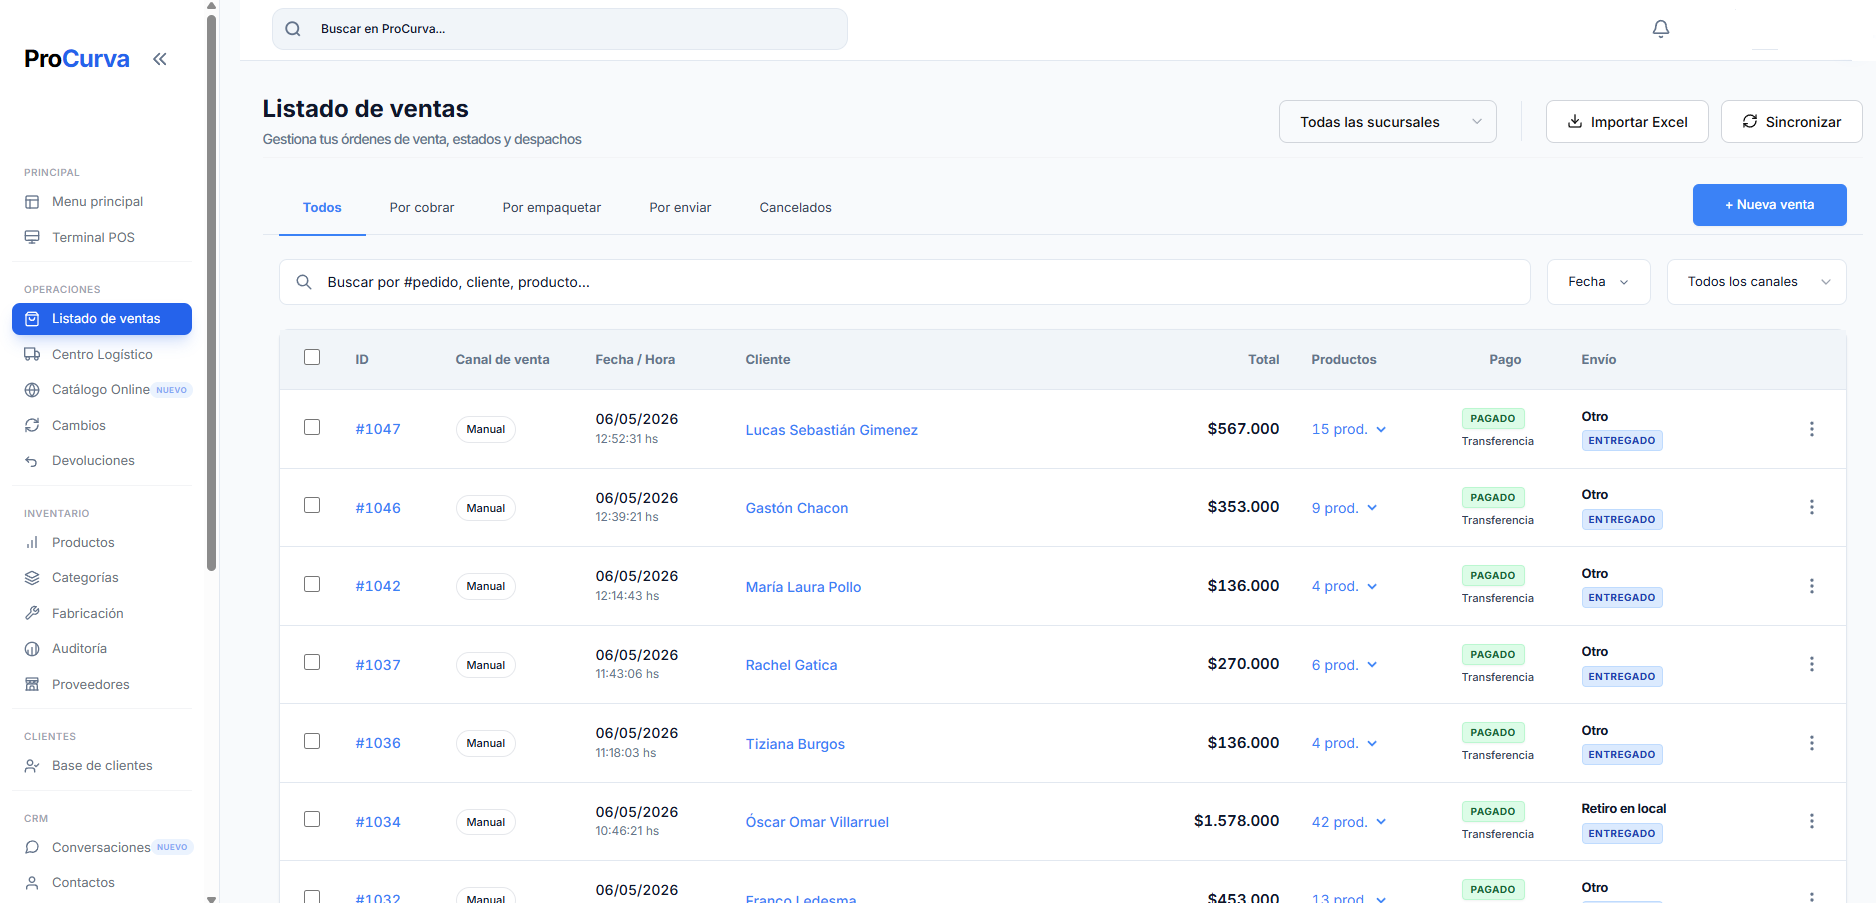The image size is (1876, 903).
Task: Open Todas las sucursales dropdown
Action: click(1388, 122)
